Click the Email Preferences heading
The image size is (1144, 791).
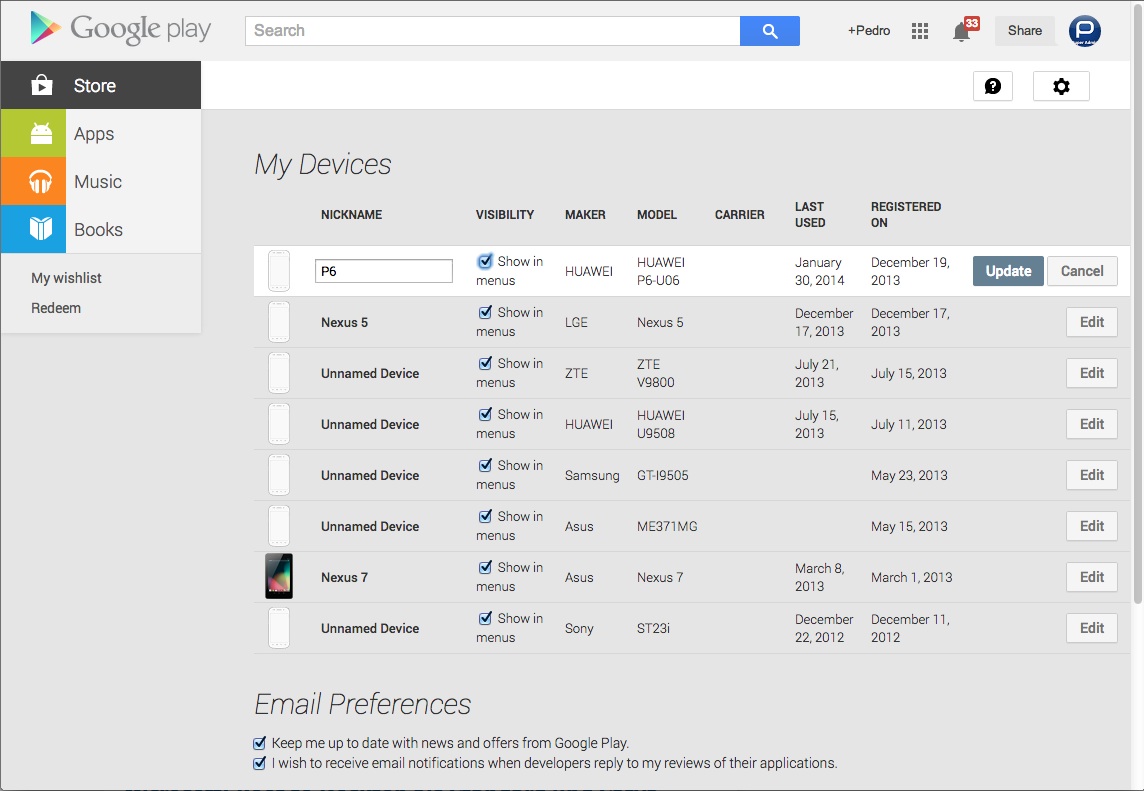363,704
